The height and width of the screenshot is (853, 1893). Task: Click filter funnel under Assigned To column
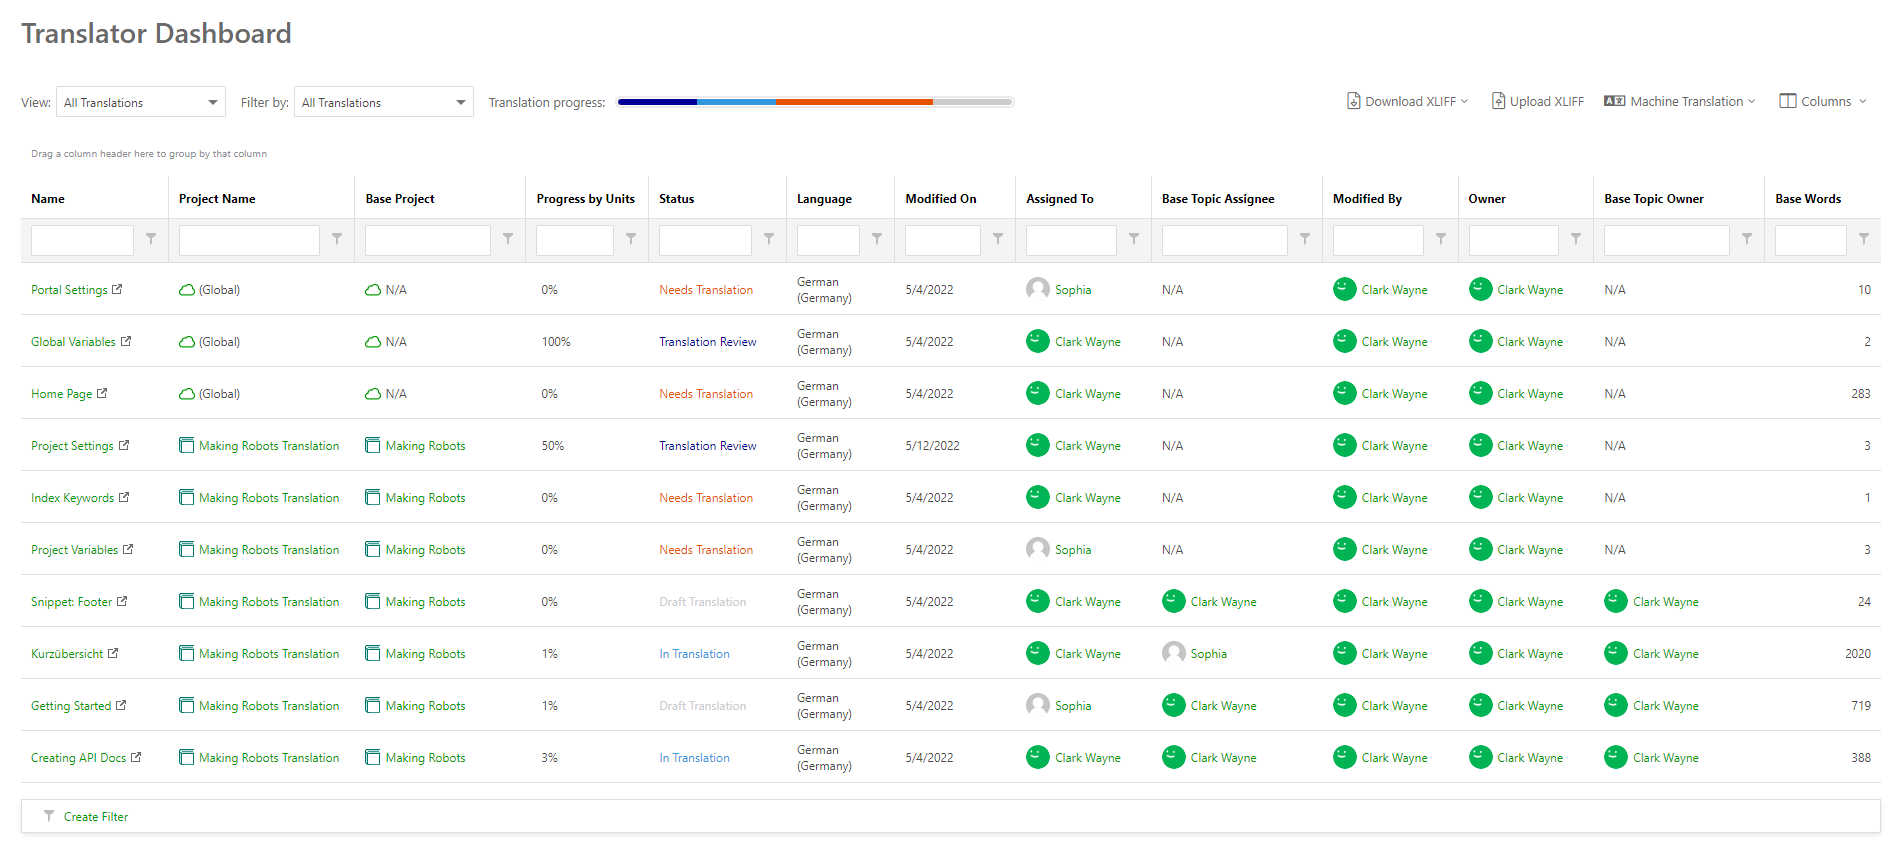pyautogui.click(x=1134, y=239)
